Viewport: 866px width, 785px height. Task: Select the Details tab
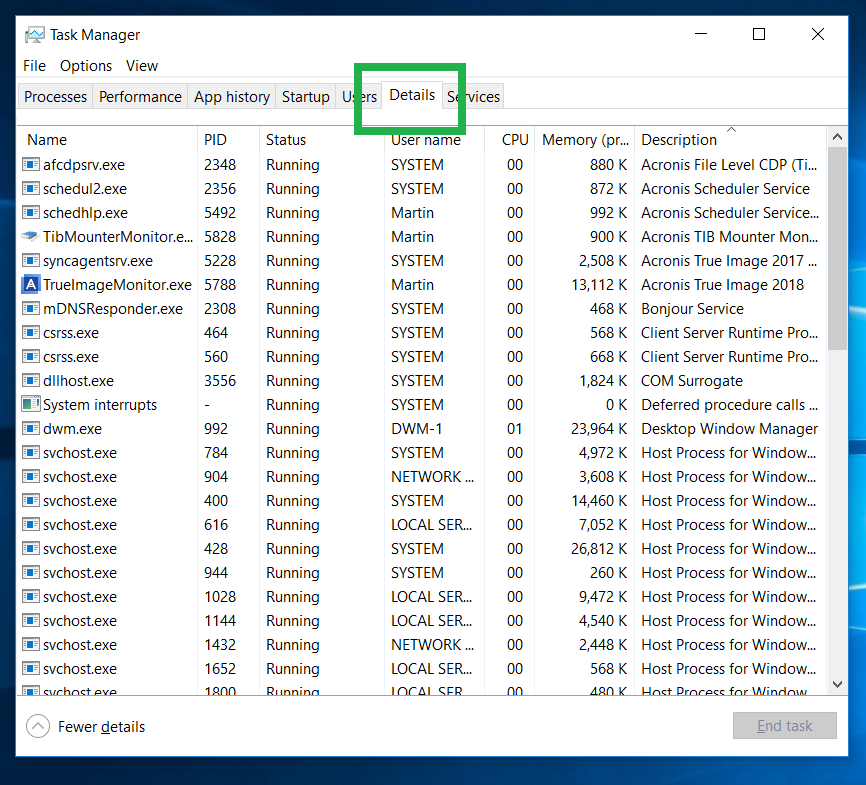coord(412,95)
